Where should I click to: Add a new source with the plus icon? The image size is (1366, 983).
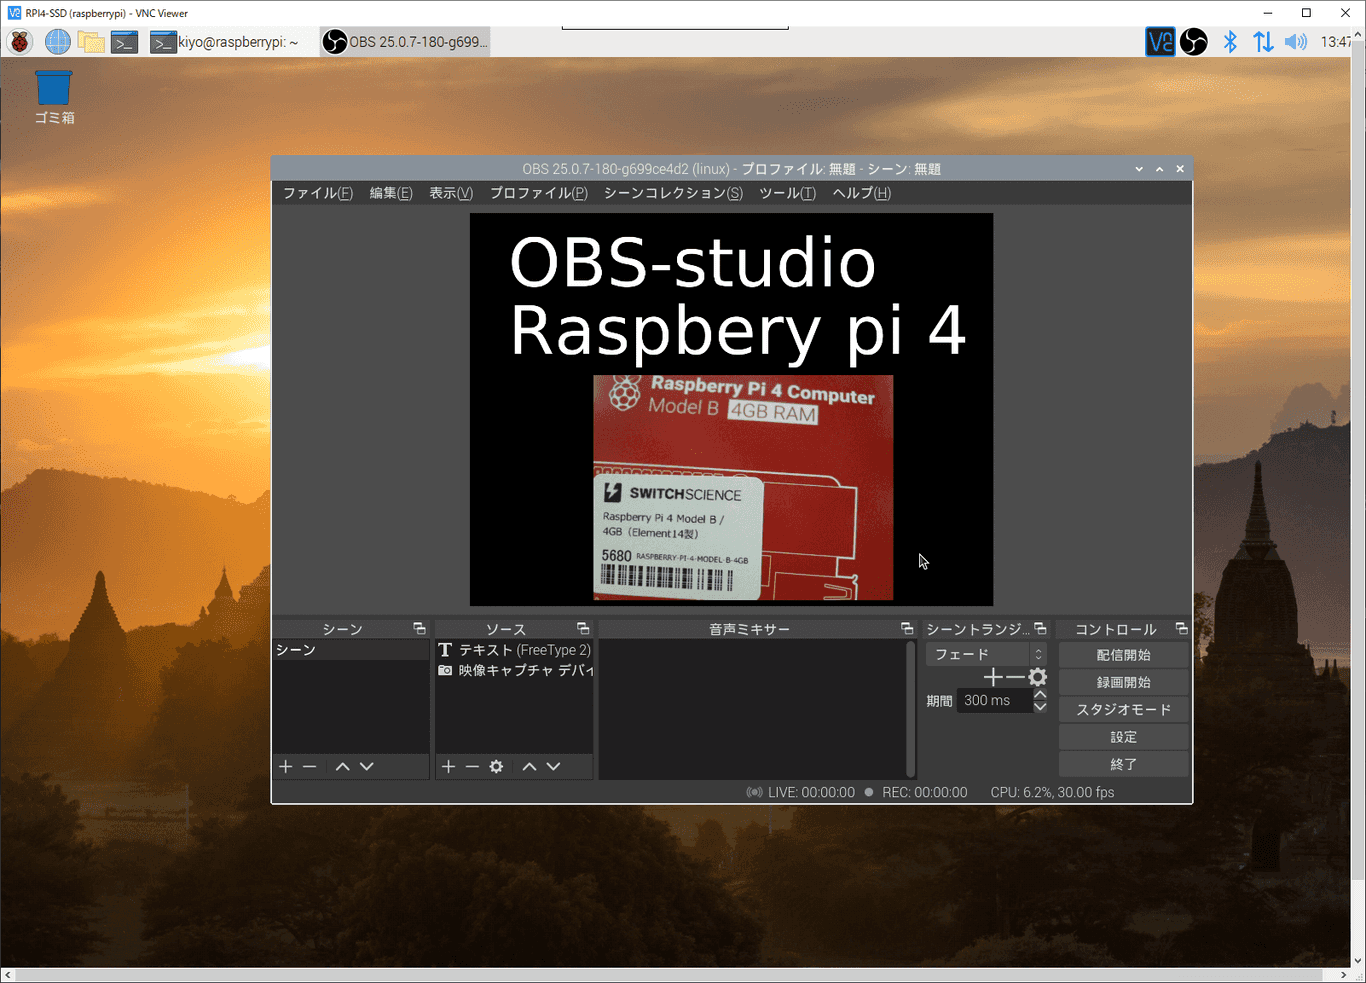click(448, 766)
